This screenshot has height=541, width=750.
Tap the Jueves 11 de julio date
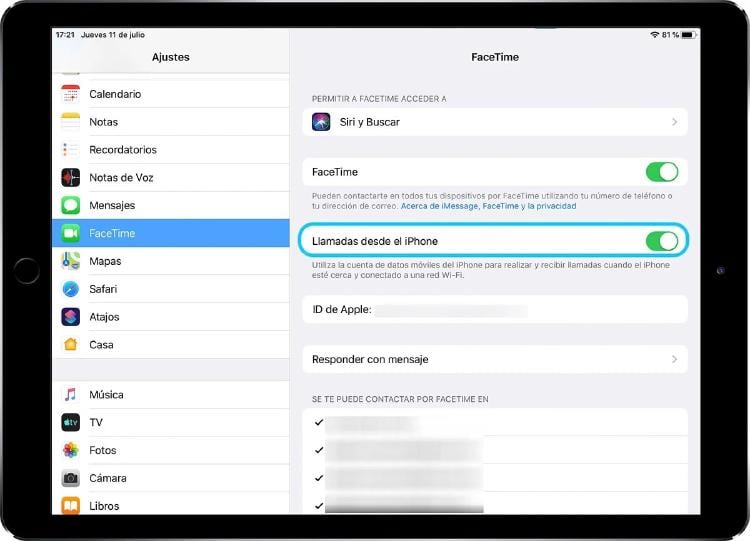click(113, 35)
